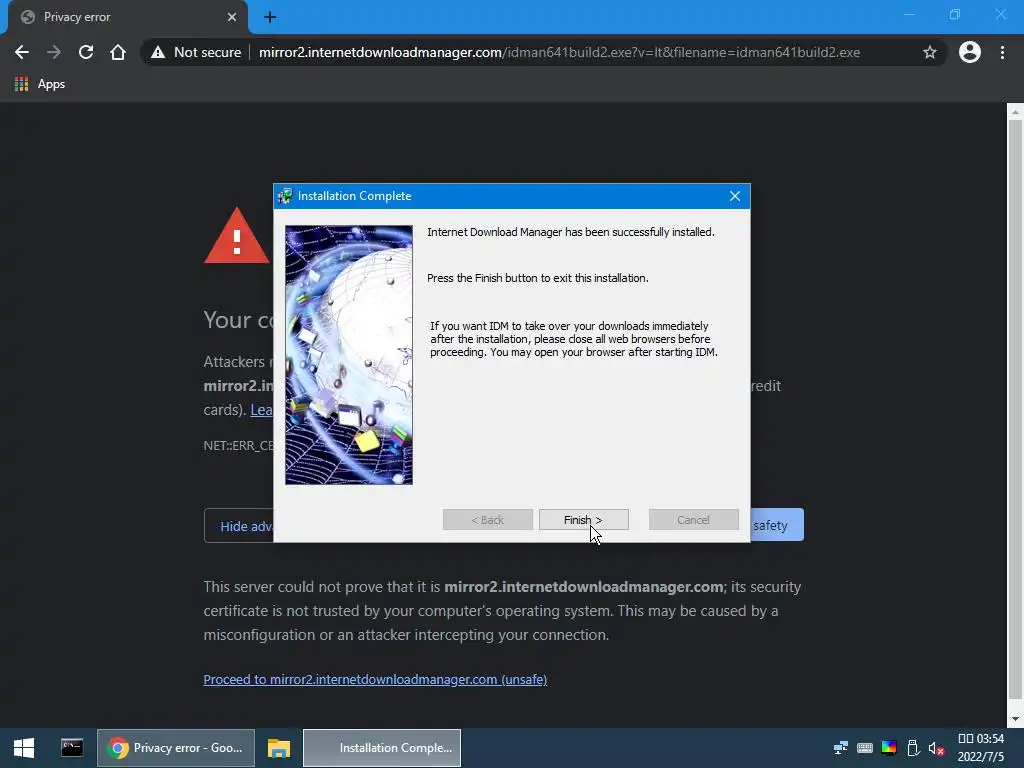This screenshot has height=768, width=1024.
Task: Click the Back to safety button
Action: (x=777, y=525)
